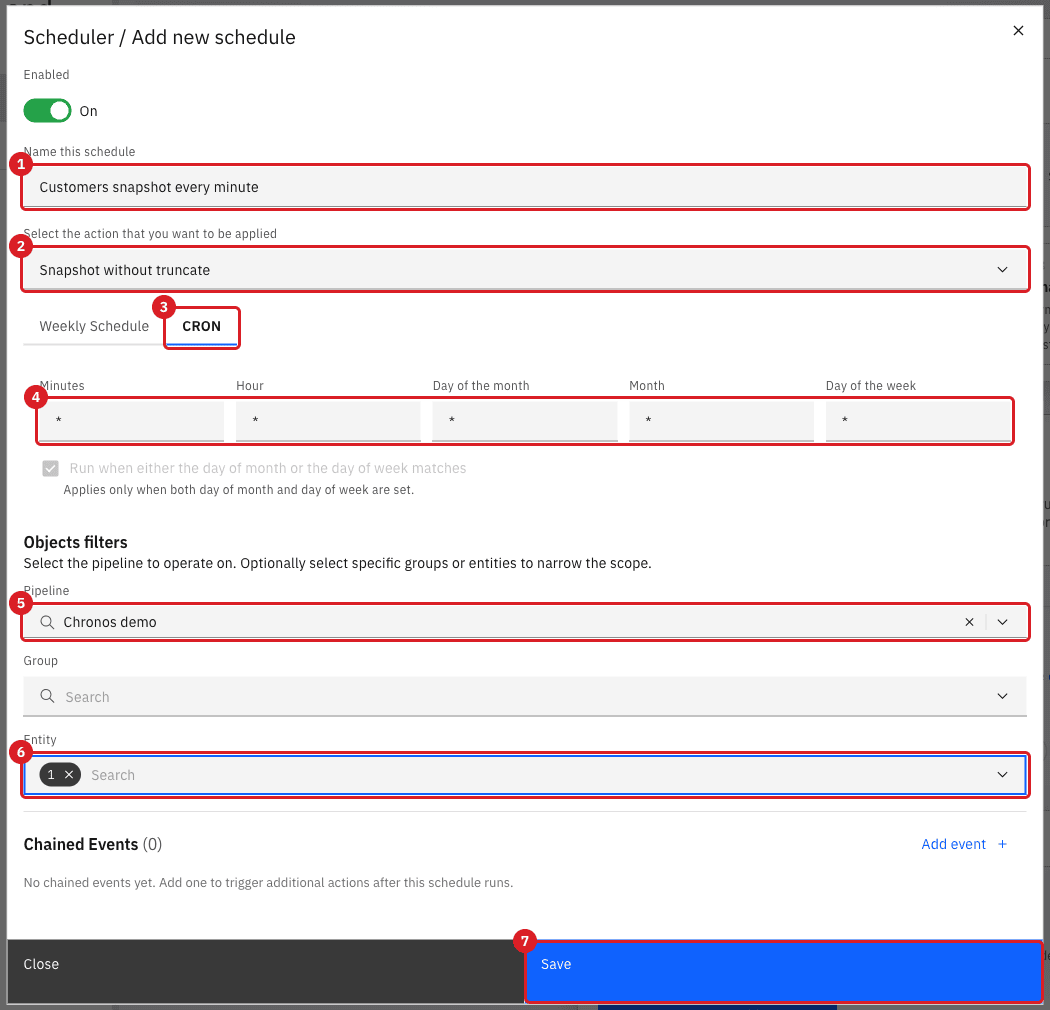The width and height of the screenshot is (1050, 1010).
Task: Turn off the Enabled toggle
Action: (48, 111)
